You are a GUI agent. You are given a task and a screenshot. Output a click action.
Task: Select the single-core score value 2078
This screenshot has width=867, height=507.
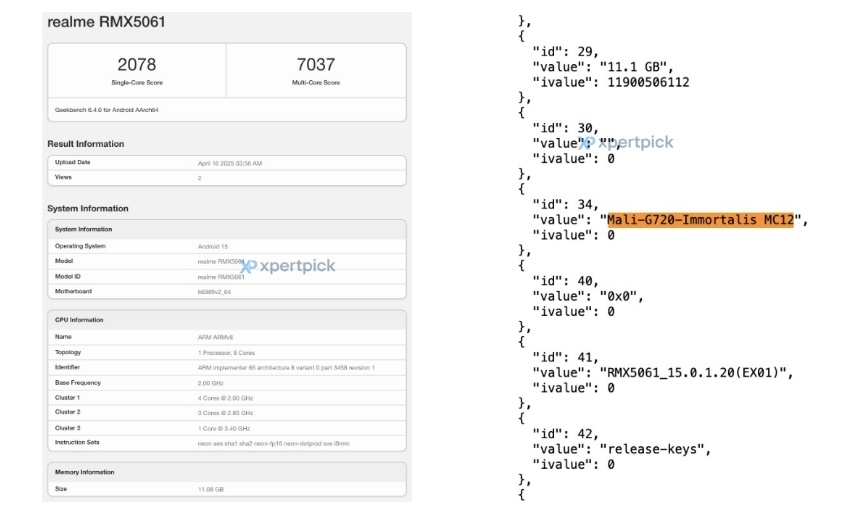137,65
